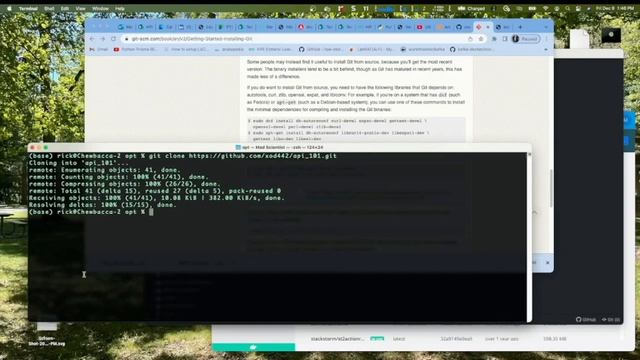
Task: Open the Chrome three-dot menu
Action: coord(546,39)
